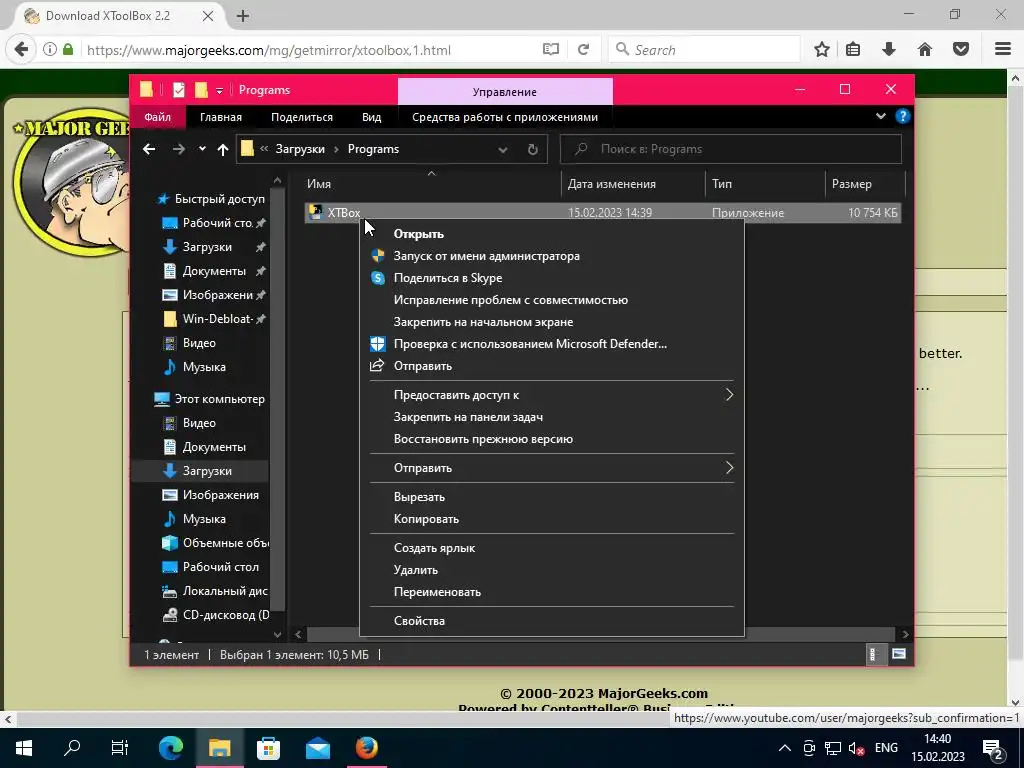
Task: Go back in Explorer navigation
Action: click(149, 150)
